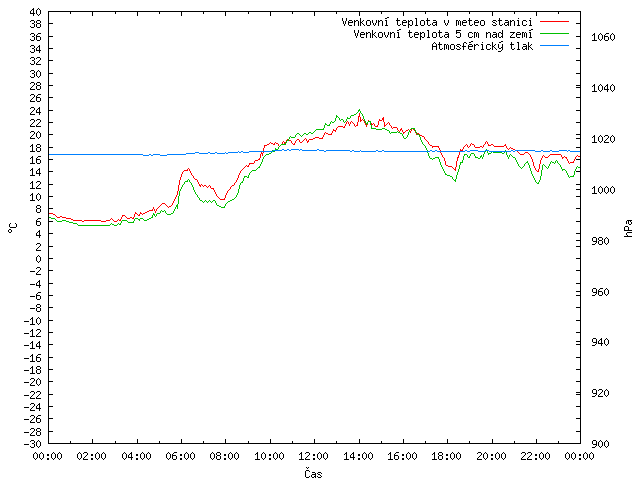The image size is (640, 480).
Task: Click x-axis label '20:00'
Action: pyautogui.click(x=491, y=456)
